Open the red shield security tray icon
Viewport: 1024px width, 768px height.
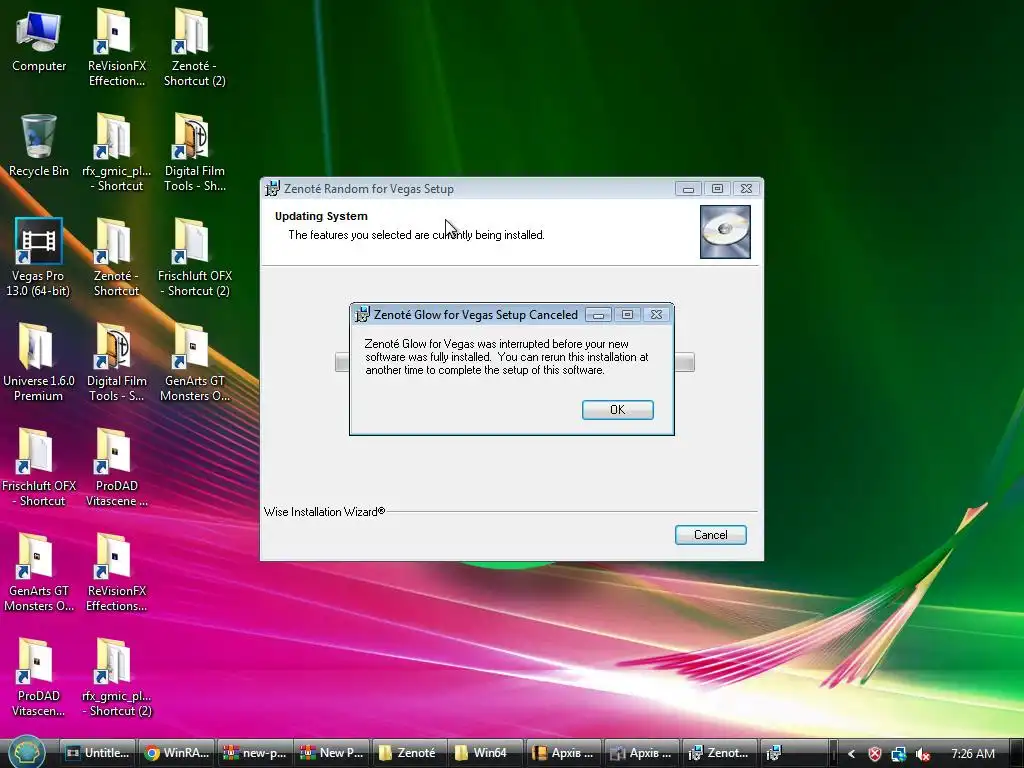[875, 754]
